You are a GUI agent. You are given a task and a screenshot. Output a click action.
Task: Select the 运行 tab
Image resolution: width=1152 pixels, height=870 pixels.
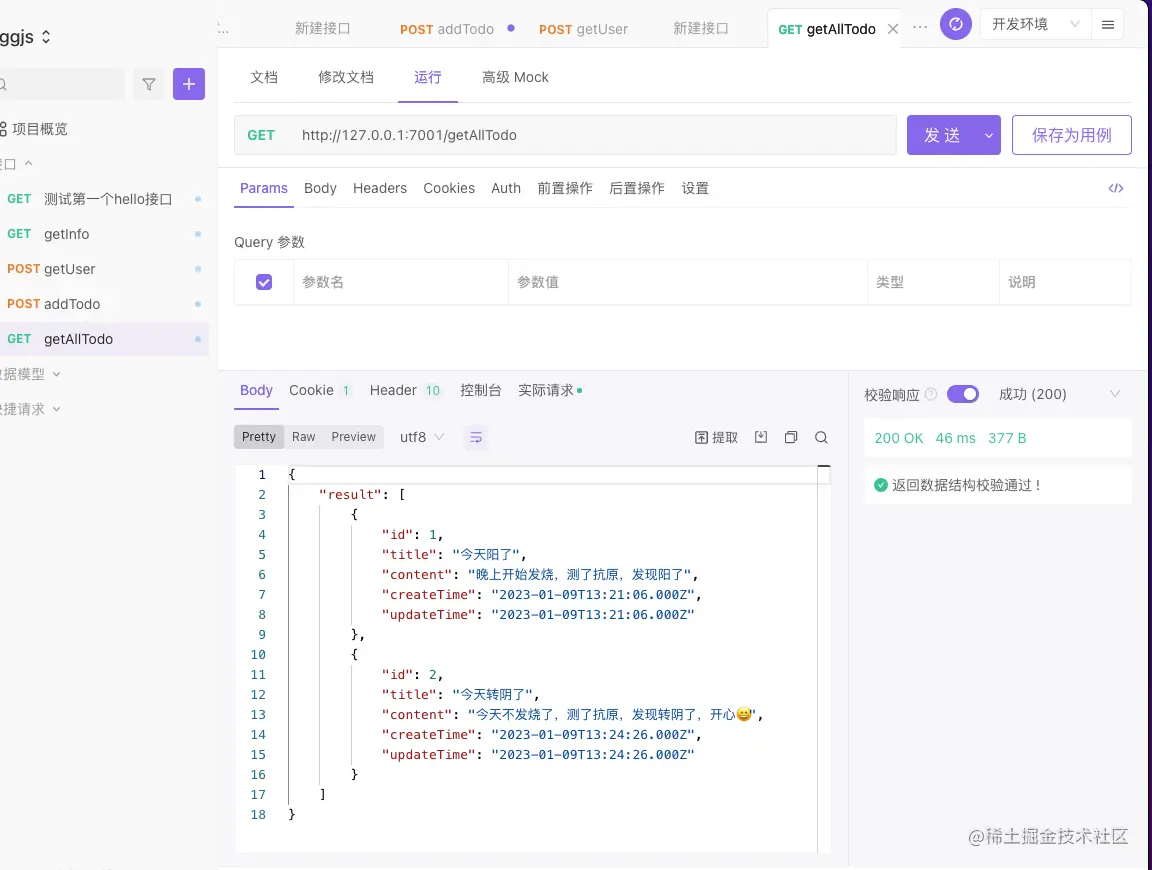coord(428,77)
